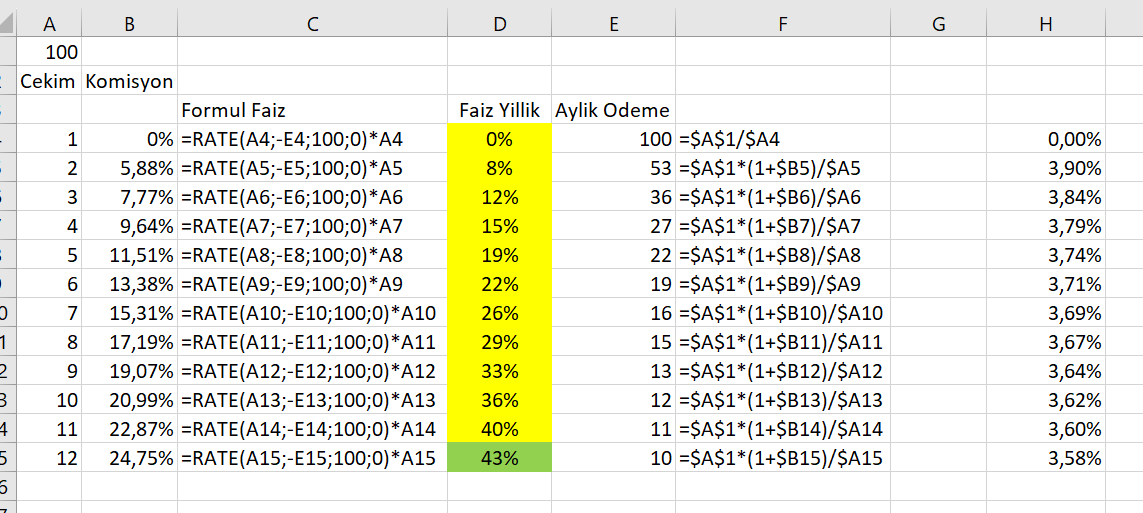Select the 9,64% commission cell

pyautogui.click(x=130, y=226)
